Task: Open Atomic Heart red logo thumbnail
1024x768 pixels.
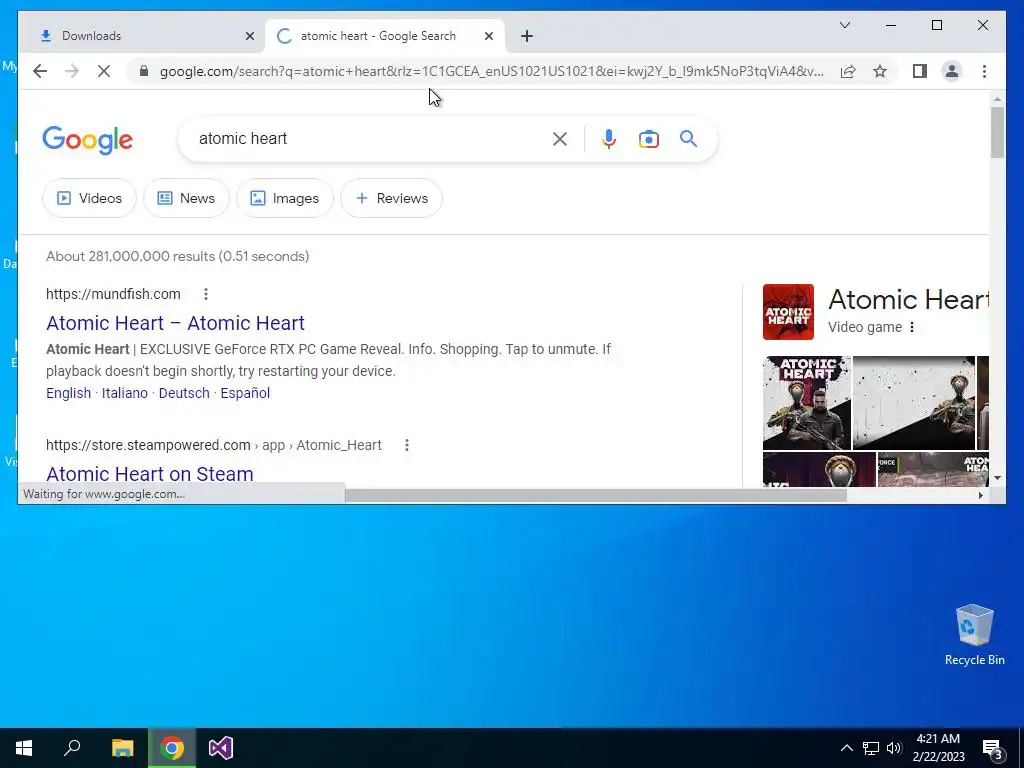Action: [x=788, y=312]
